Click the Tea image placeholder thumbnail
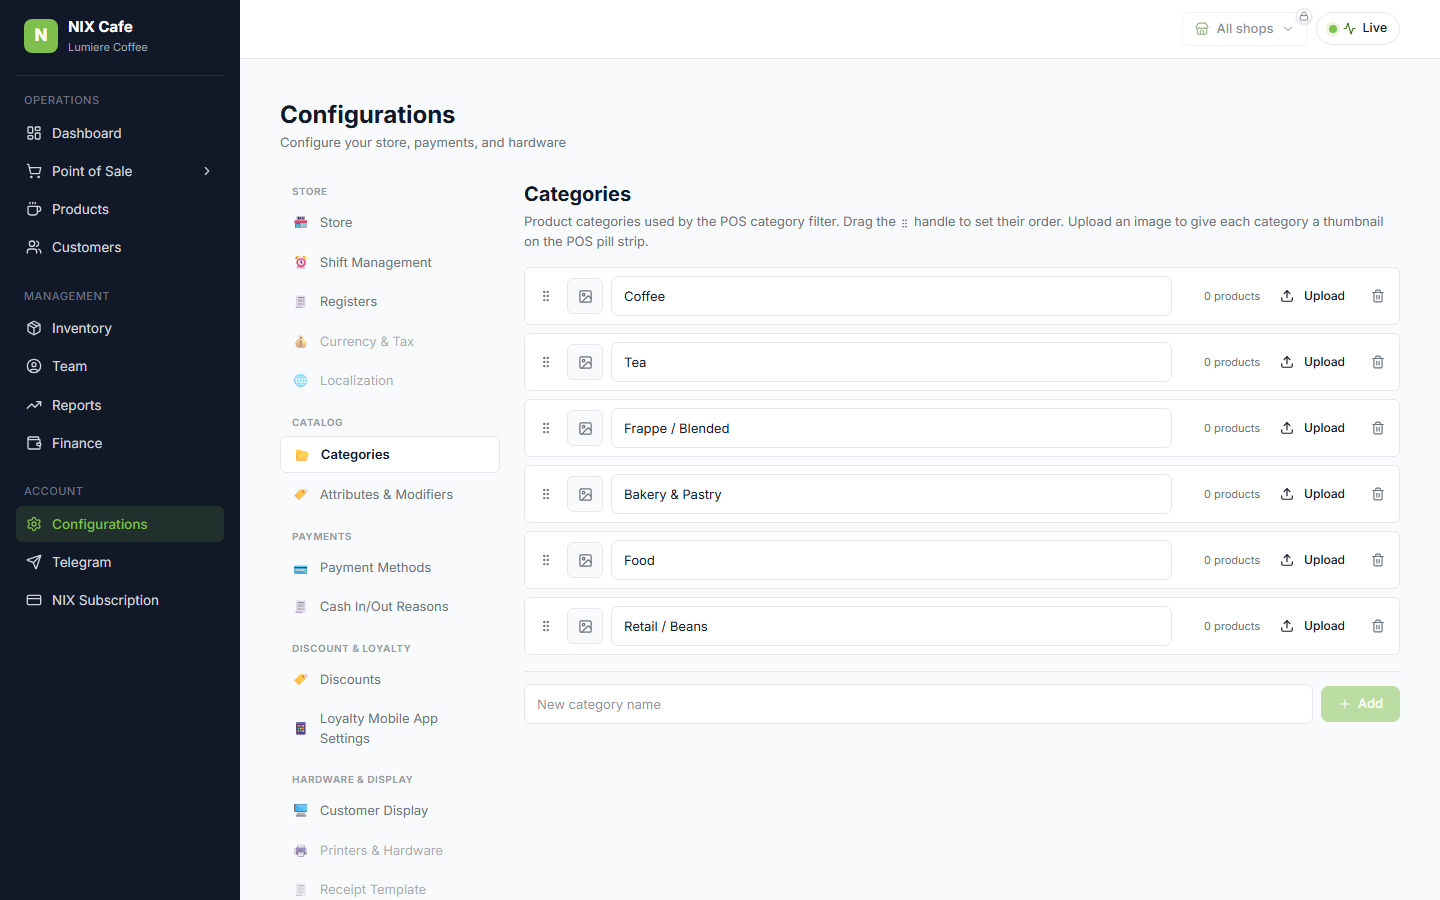The image size is (1440, 900). point(585,362)
